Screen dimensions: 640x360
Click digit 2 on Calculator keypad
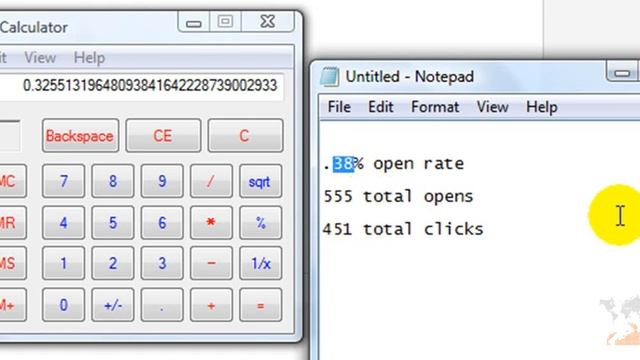coord(113,263)
